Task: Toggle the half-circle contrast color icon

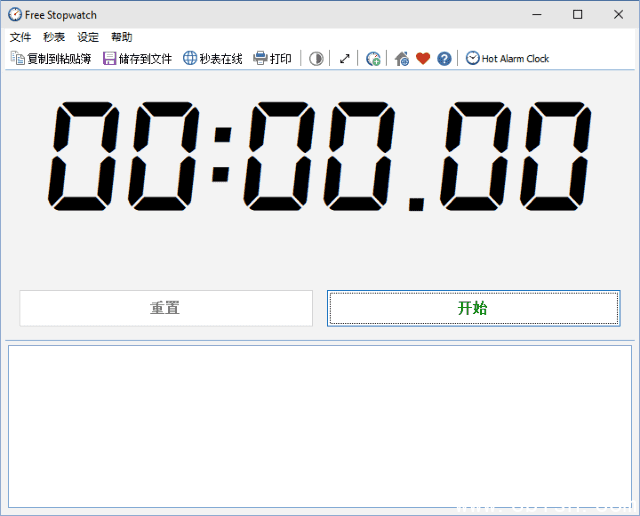Action: 316,59
